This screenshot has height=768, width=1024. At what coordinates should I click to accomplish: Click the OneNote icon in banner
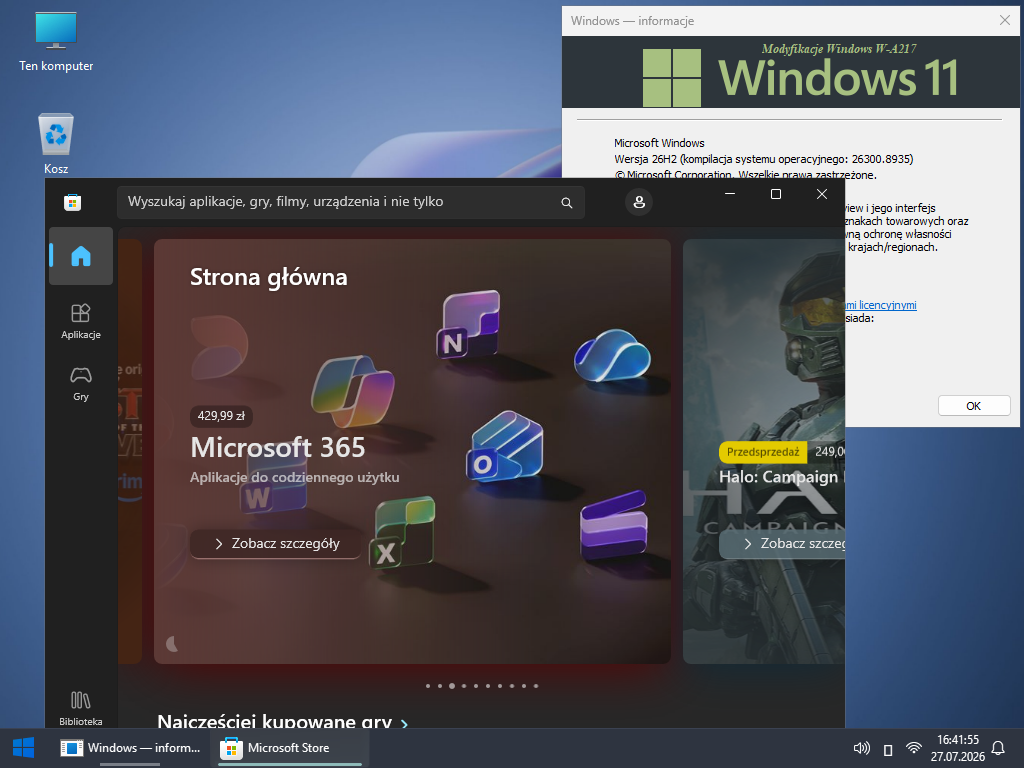tap(468, 325)
